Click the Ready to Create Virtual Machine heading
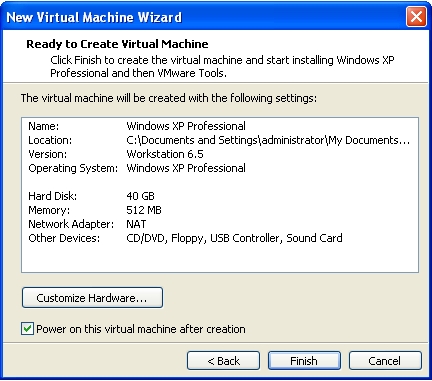The width and height of the screenshot is (432, 381). coord(117,44)
